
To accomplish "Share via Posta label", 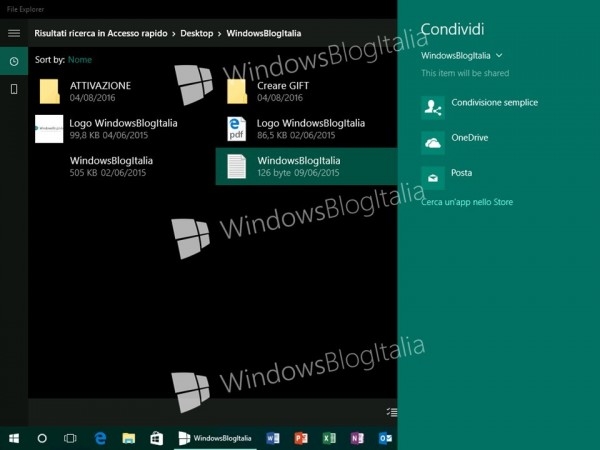I will tap(461, 173).
